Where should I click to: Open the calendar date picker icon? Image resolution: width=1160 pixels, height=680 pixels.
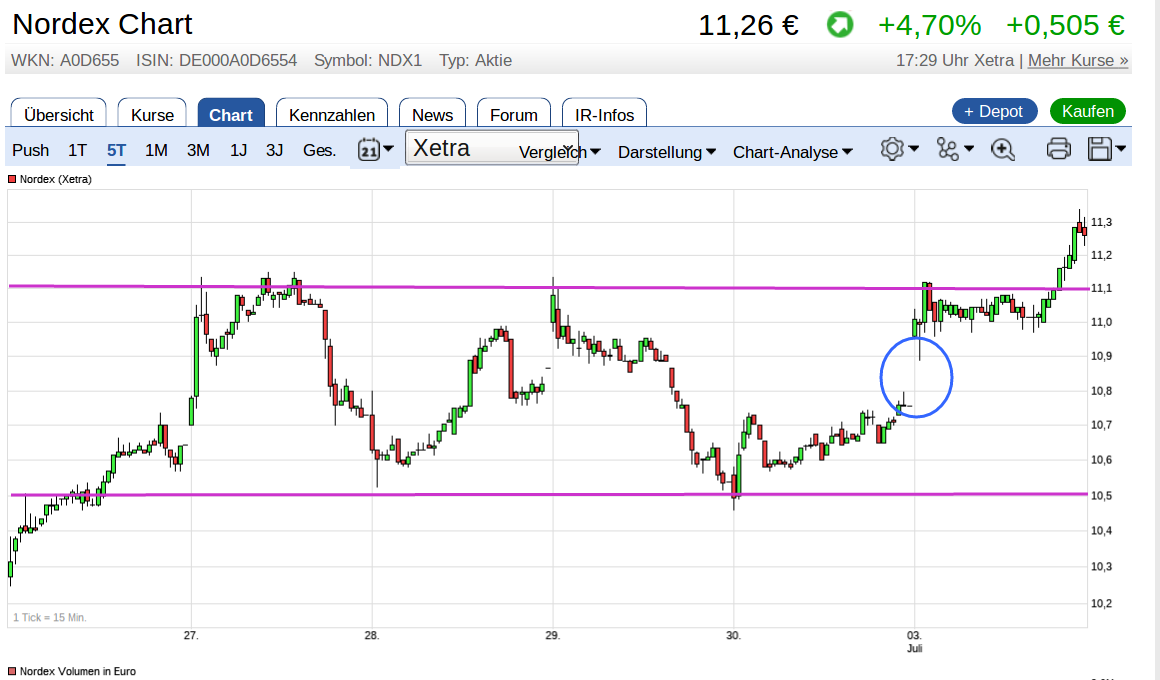pos(368,150)
